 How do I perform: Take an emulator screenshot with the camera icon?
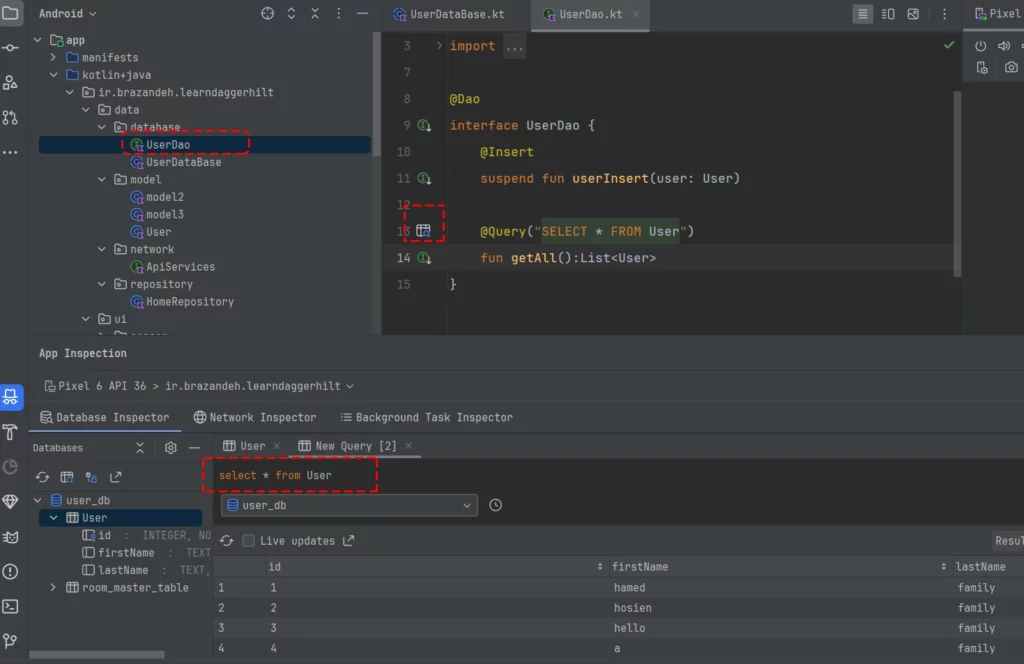pos(1011,68)
